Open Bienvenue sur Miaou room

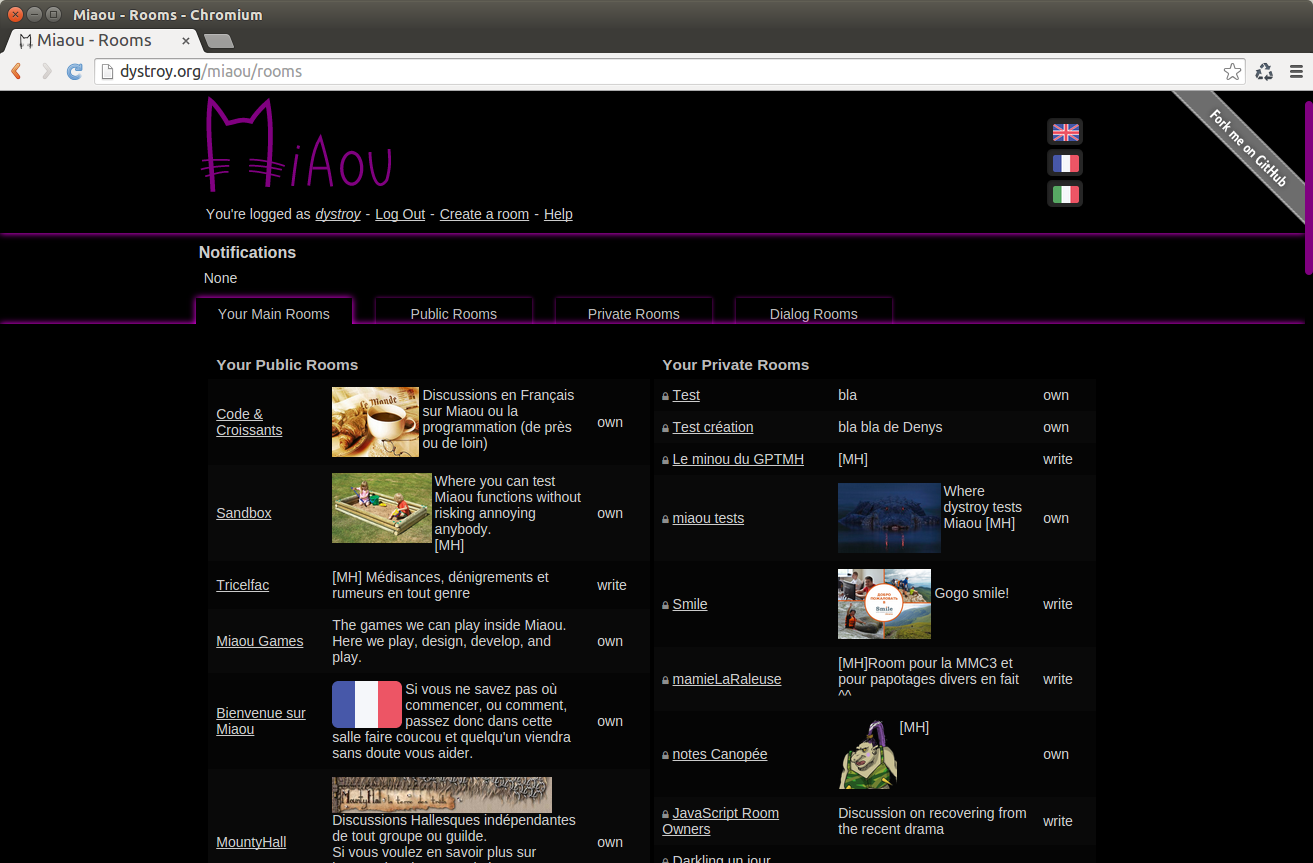pyautogui.click(x=261, y=721)
